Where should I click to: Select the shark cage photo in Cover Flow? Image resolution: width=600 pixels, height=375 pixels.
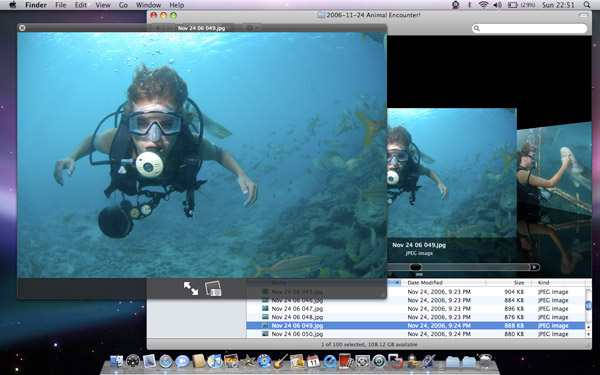[x=554, y=169]
